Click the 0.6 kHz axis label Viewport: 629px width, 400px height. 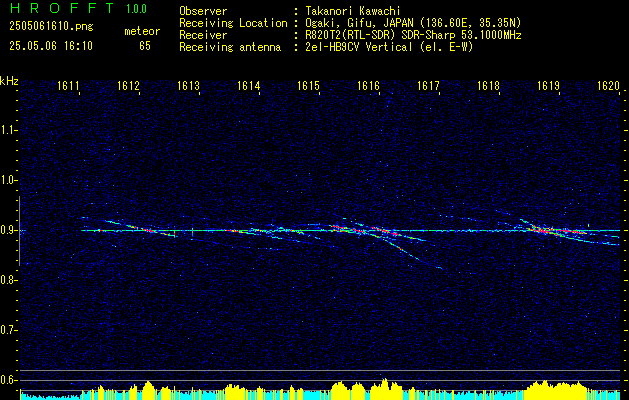point(7,380)
